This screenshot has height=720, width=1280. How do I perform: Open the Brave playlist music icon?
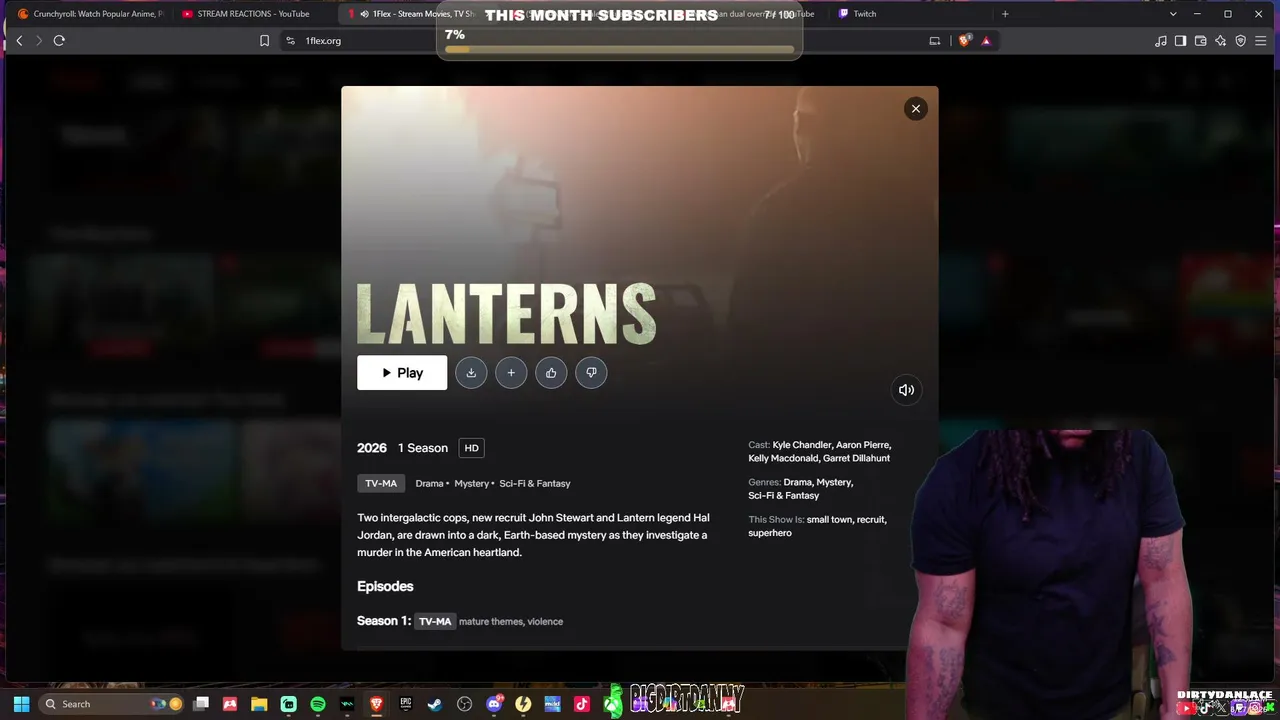pyautogui.click(x=1160, y=41)
